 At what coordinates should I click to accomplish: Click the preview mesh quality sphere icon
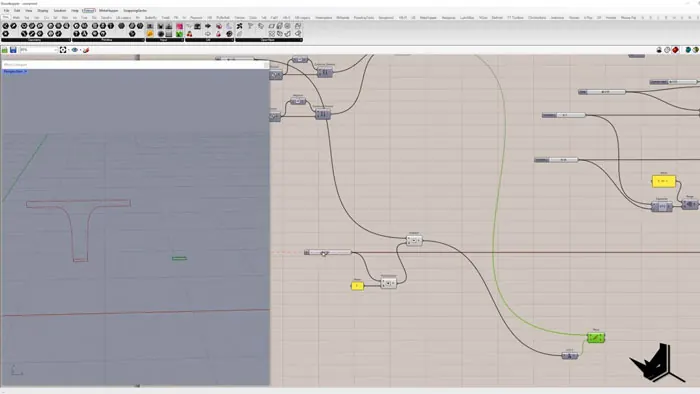[696, 50]
